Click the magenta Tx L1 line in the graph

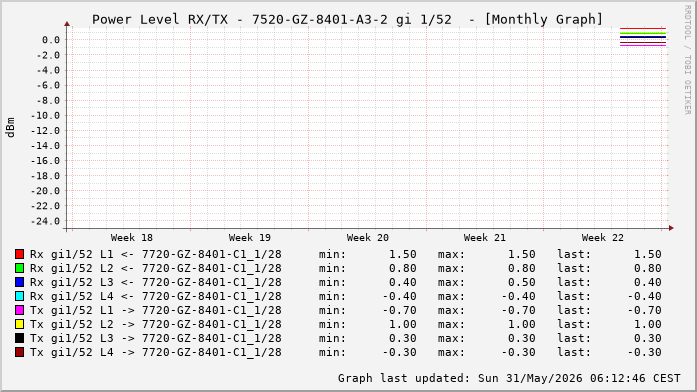point(643,45)
